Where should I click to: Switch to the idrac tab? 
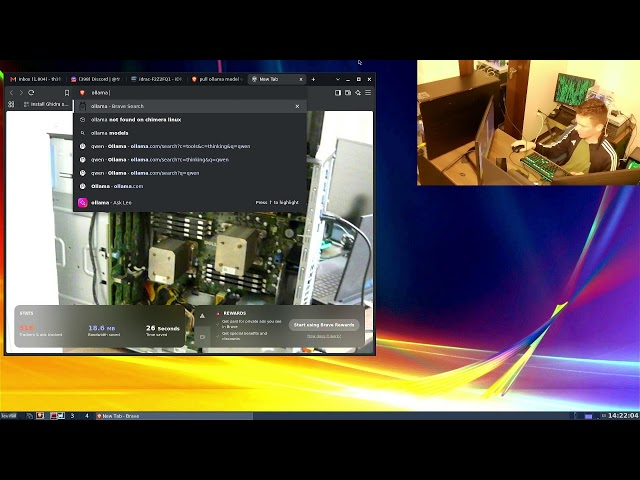[x=156, y=79]
